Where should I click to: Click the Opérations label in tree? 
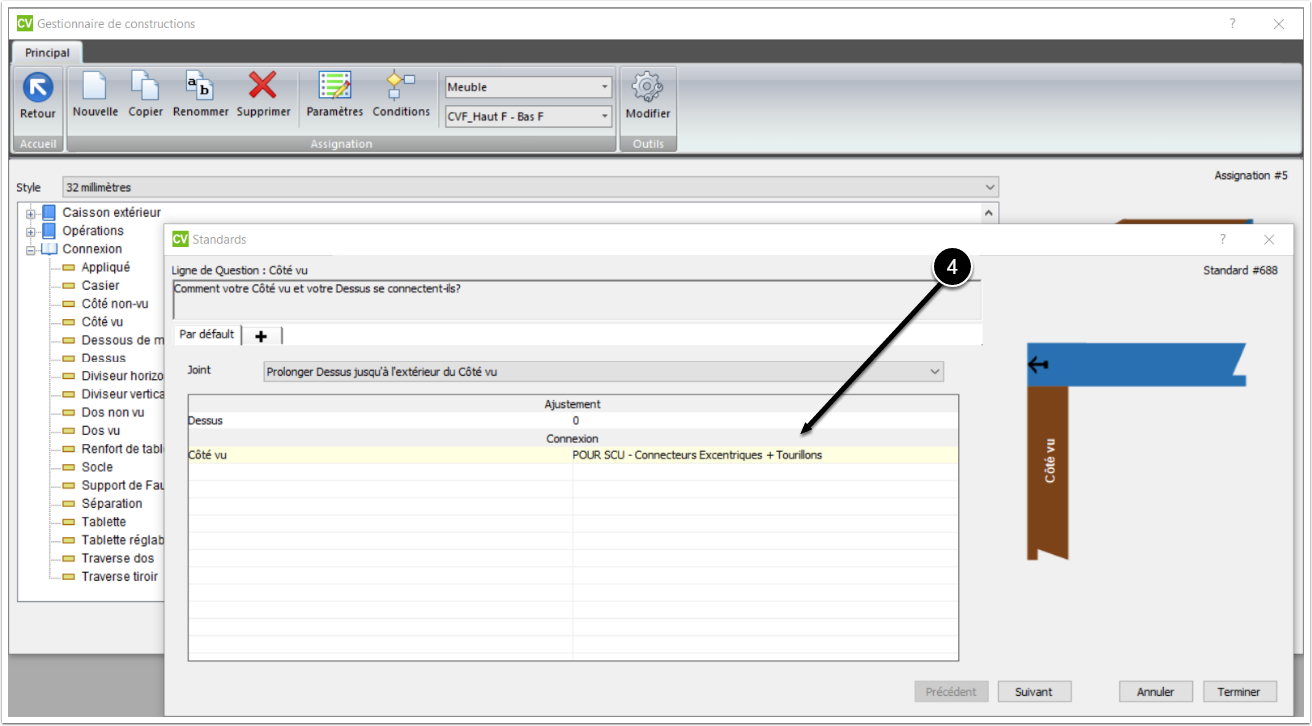tap(93, 231)
